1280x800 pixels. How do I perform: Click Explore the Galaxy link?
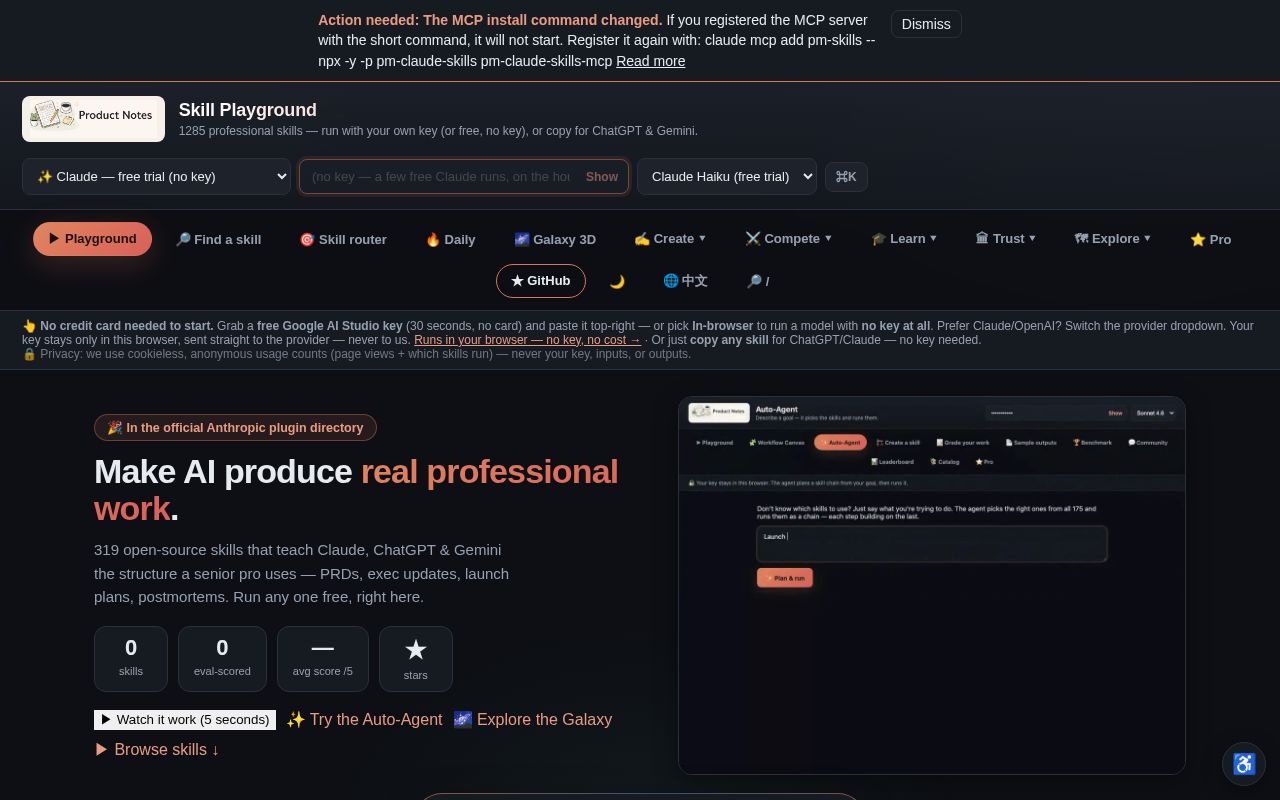[x=533, y=720]
